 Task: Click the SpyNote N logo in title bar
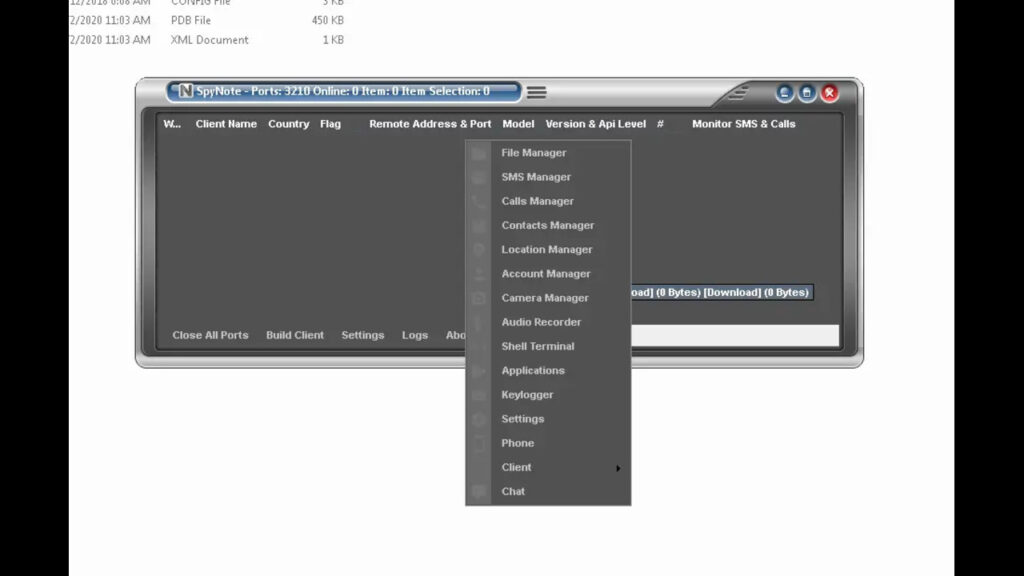tap(186, 91)
